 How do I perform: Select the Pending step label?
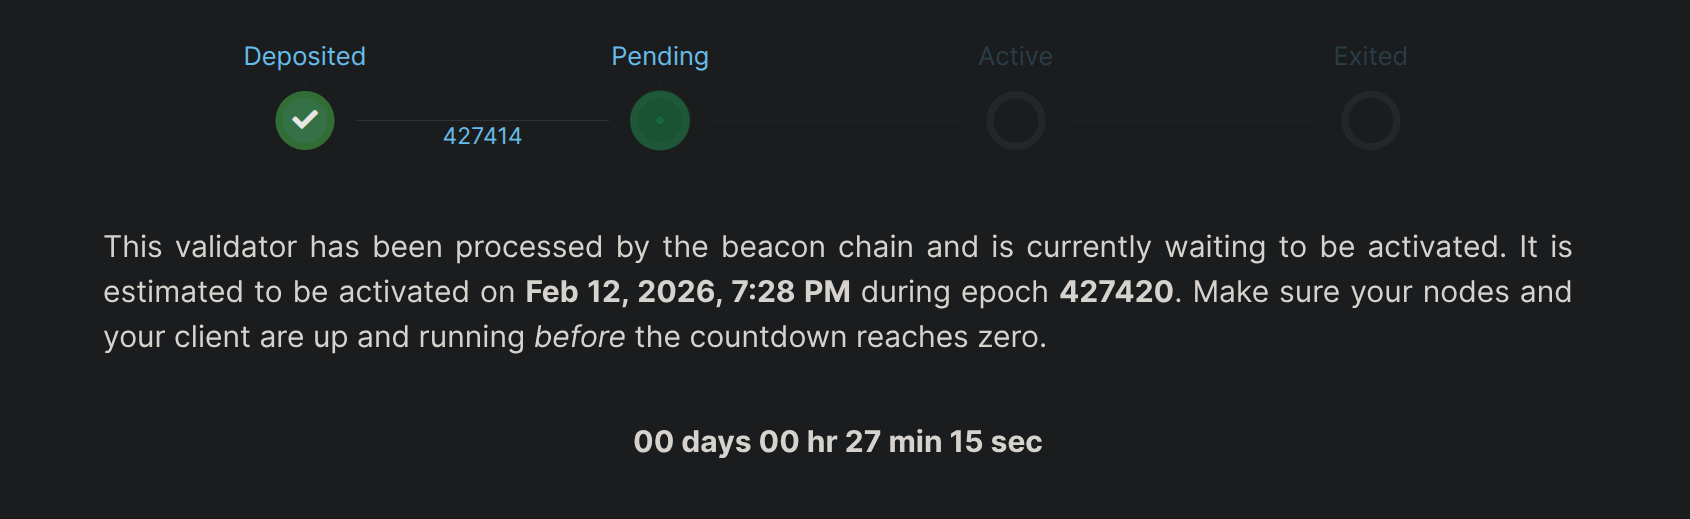coord(660,57)
